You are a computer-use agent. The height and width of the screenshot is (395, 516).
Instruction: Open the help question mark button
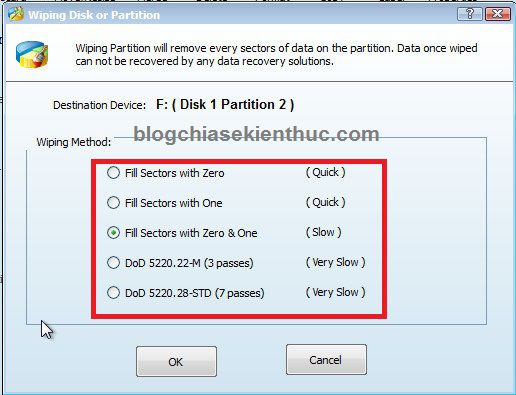pyautogui.click(x=470, y=14)
